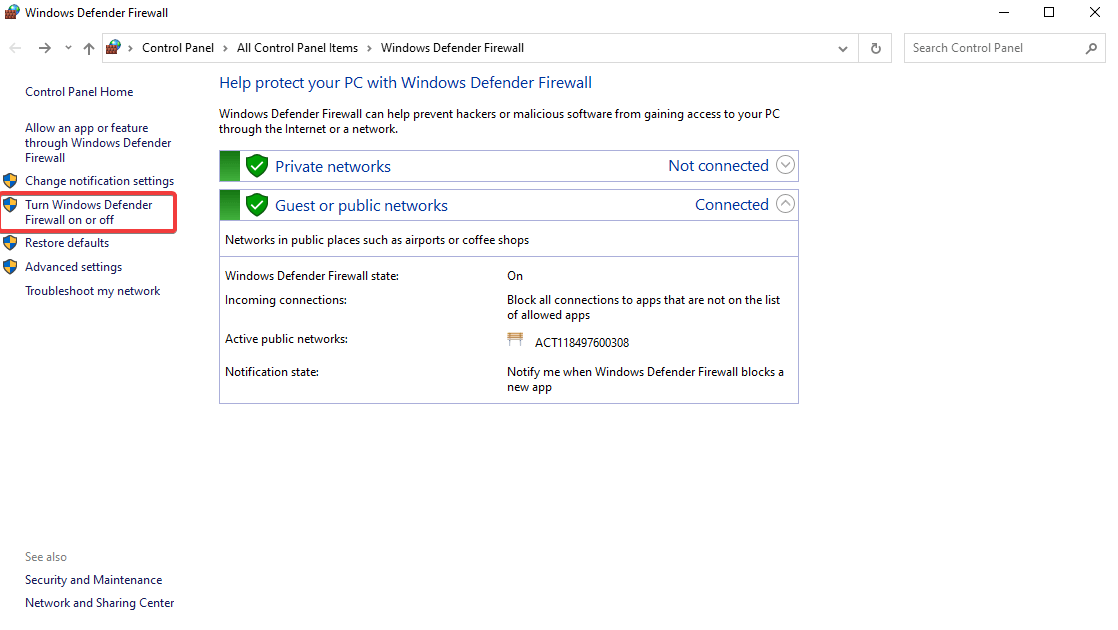
Task: Click the network icon beside ACT118497600308
Action: tap(515, 340)
